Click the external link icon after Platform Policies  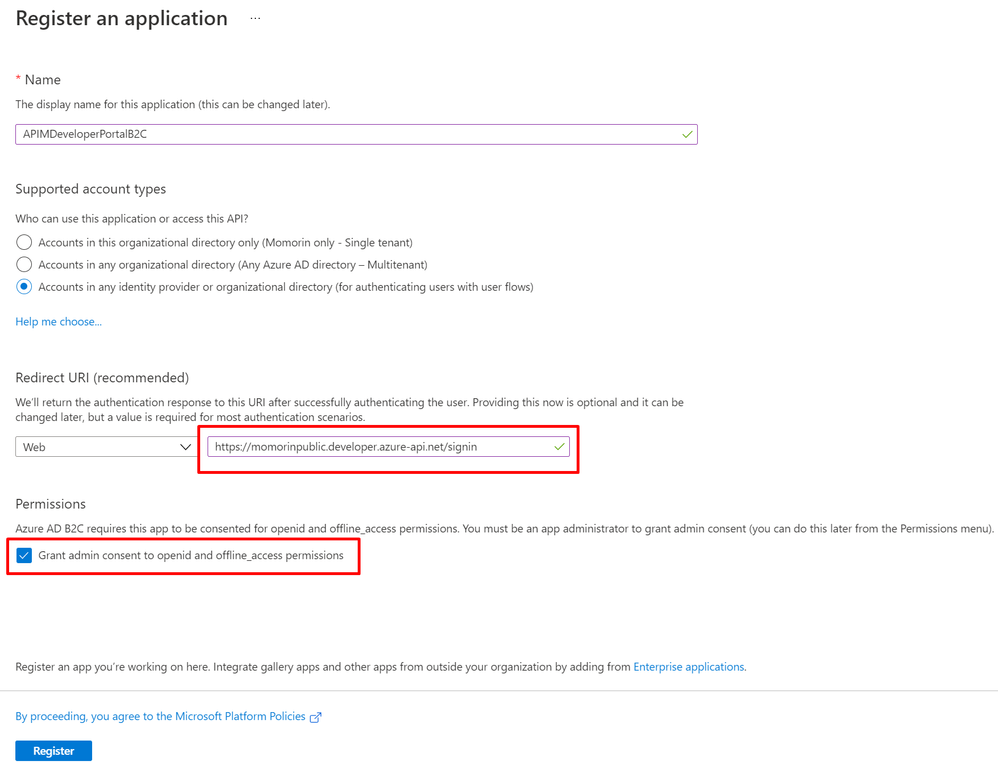click(x=316, y=717)
